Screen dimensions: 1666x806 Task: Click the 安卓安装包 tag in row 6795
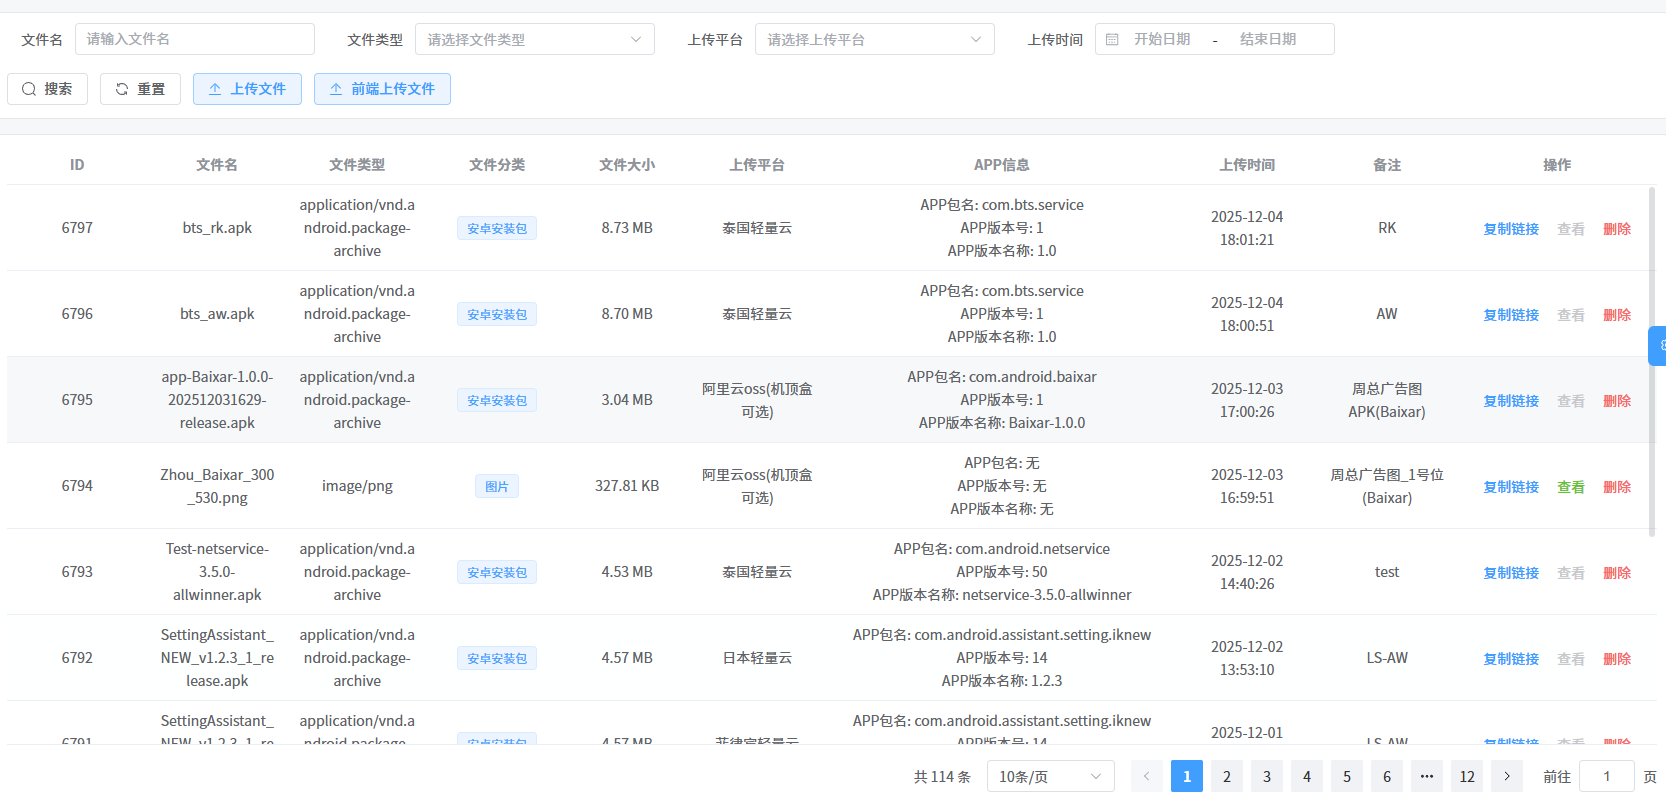click(x=497, y=400)
